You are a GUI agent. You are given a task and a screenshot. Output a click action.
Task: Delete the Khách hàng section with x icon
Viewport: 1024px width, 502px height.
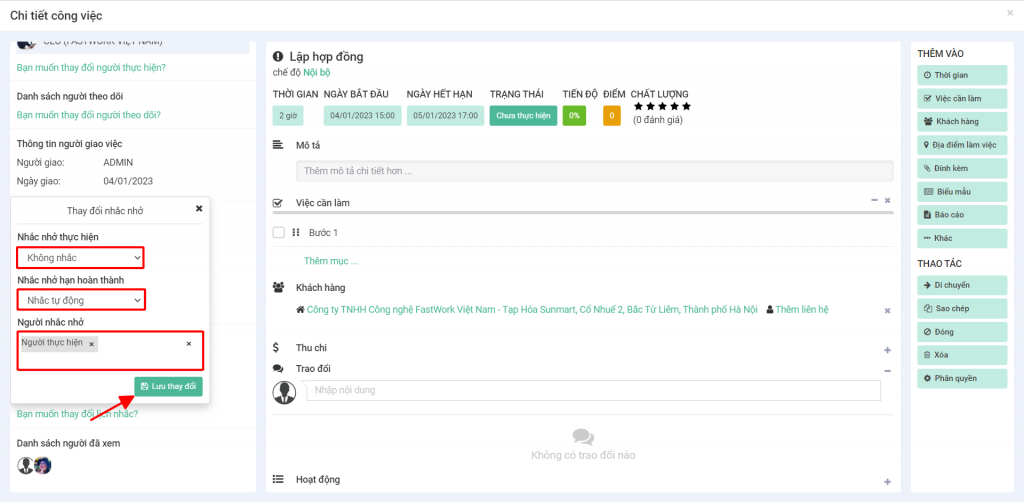[x=887, y=311]
